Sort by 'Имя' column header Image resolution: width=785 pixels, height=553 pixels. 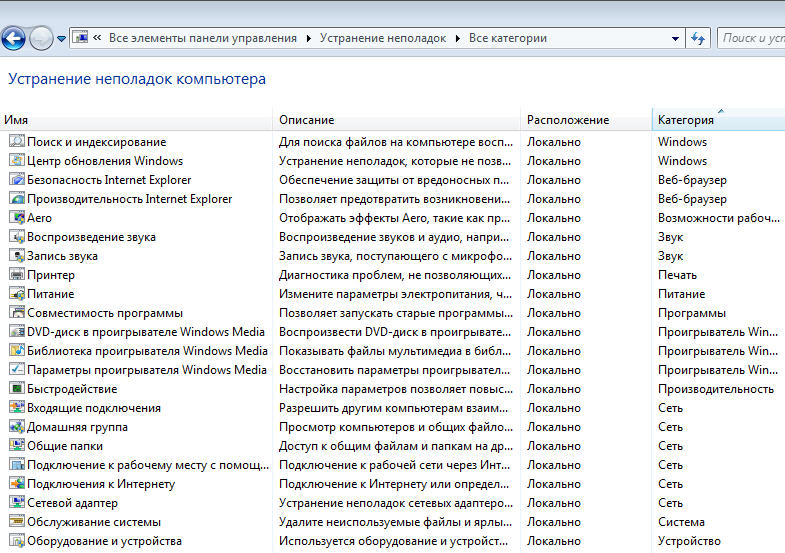pos(136,120)
